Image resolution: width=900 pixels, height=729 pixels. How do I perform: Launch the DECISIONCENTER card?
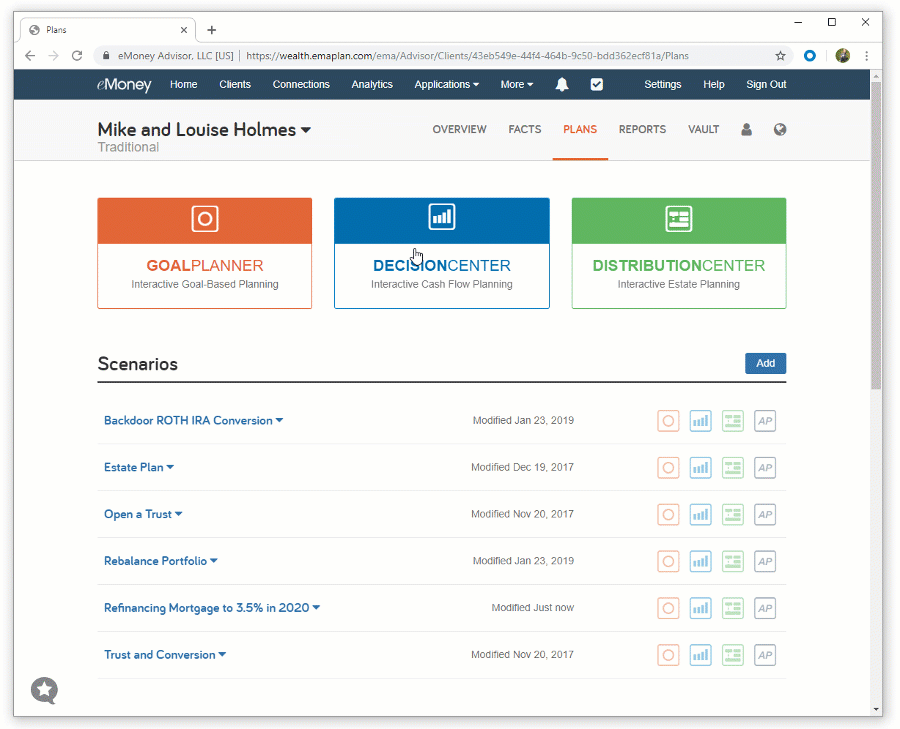point(441,253)
